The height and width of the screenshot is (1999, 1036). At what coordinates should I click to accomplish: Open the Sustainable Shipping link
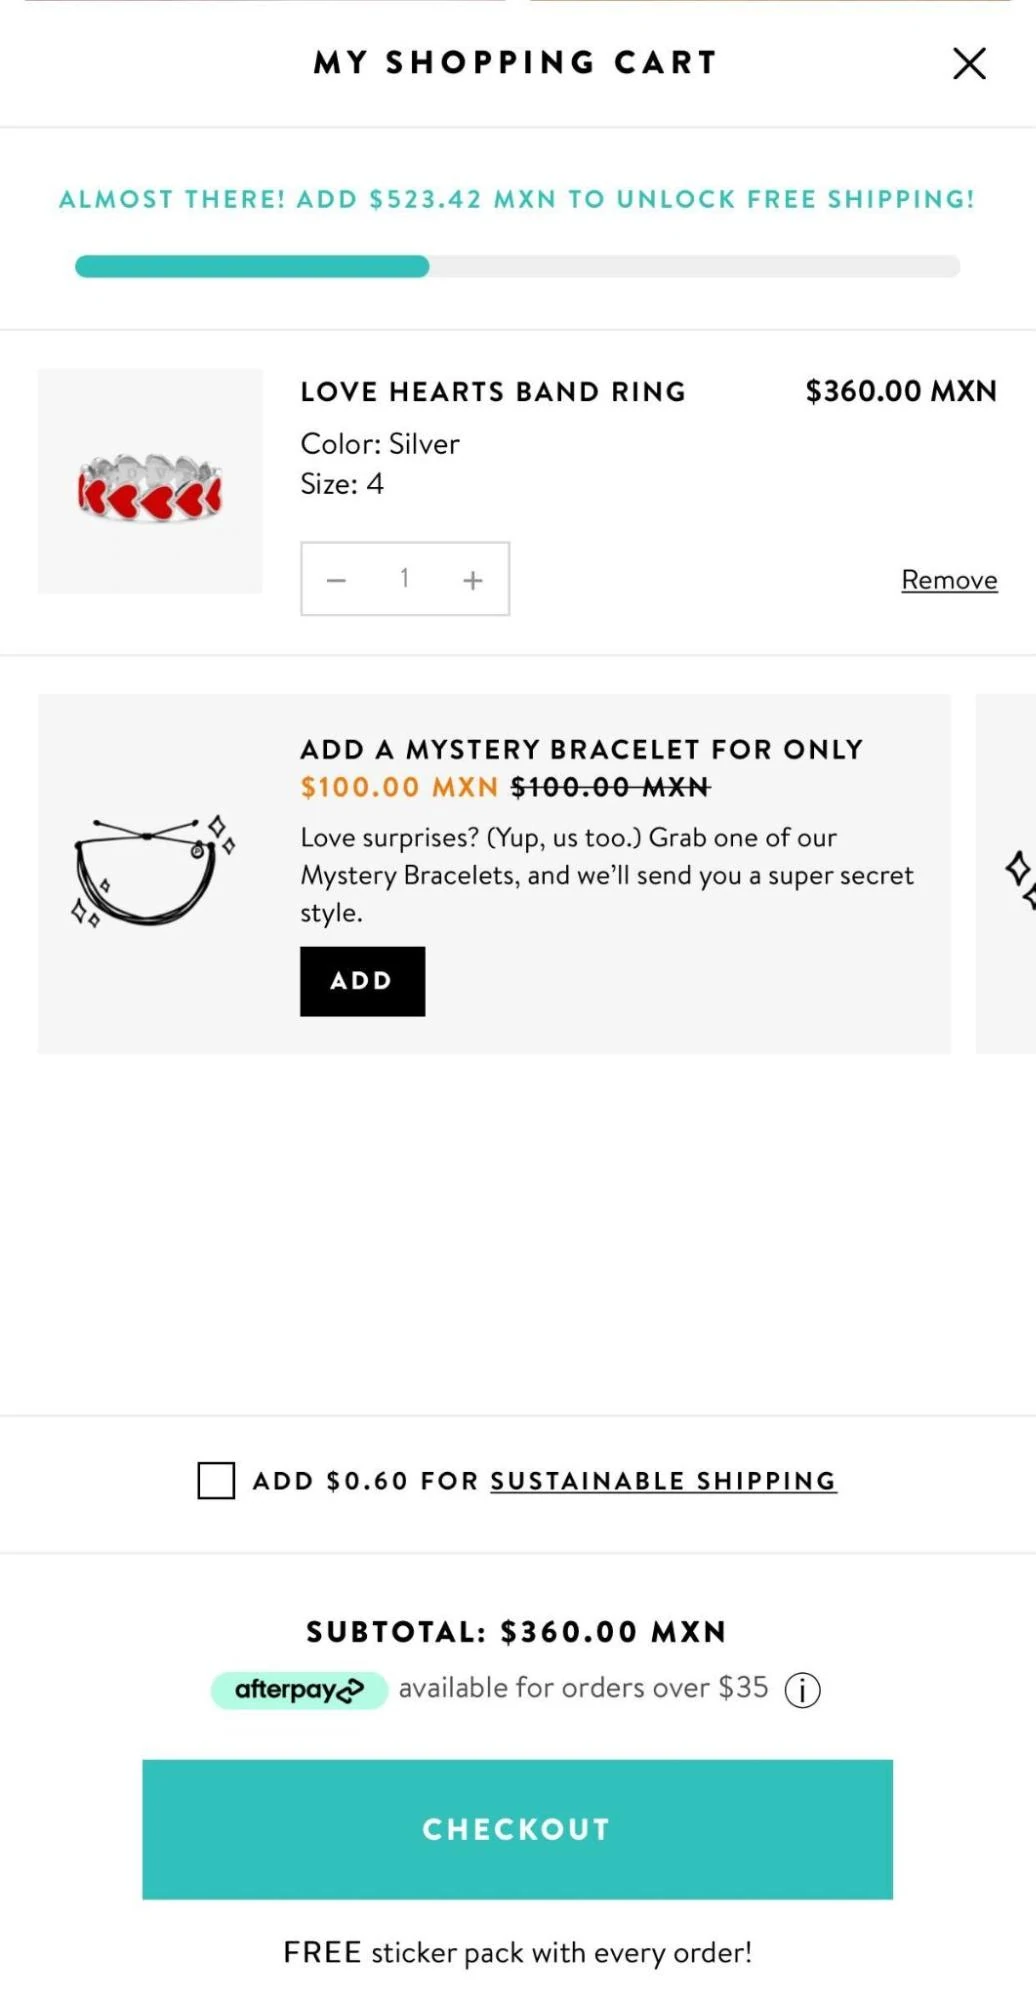(x=662, y=1481)
